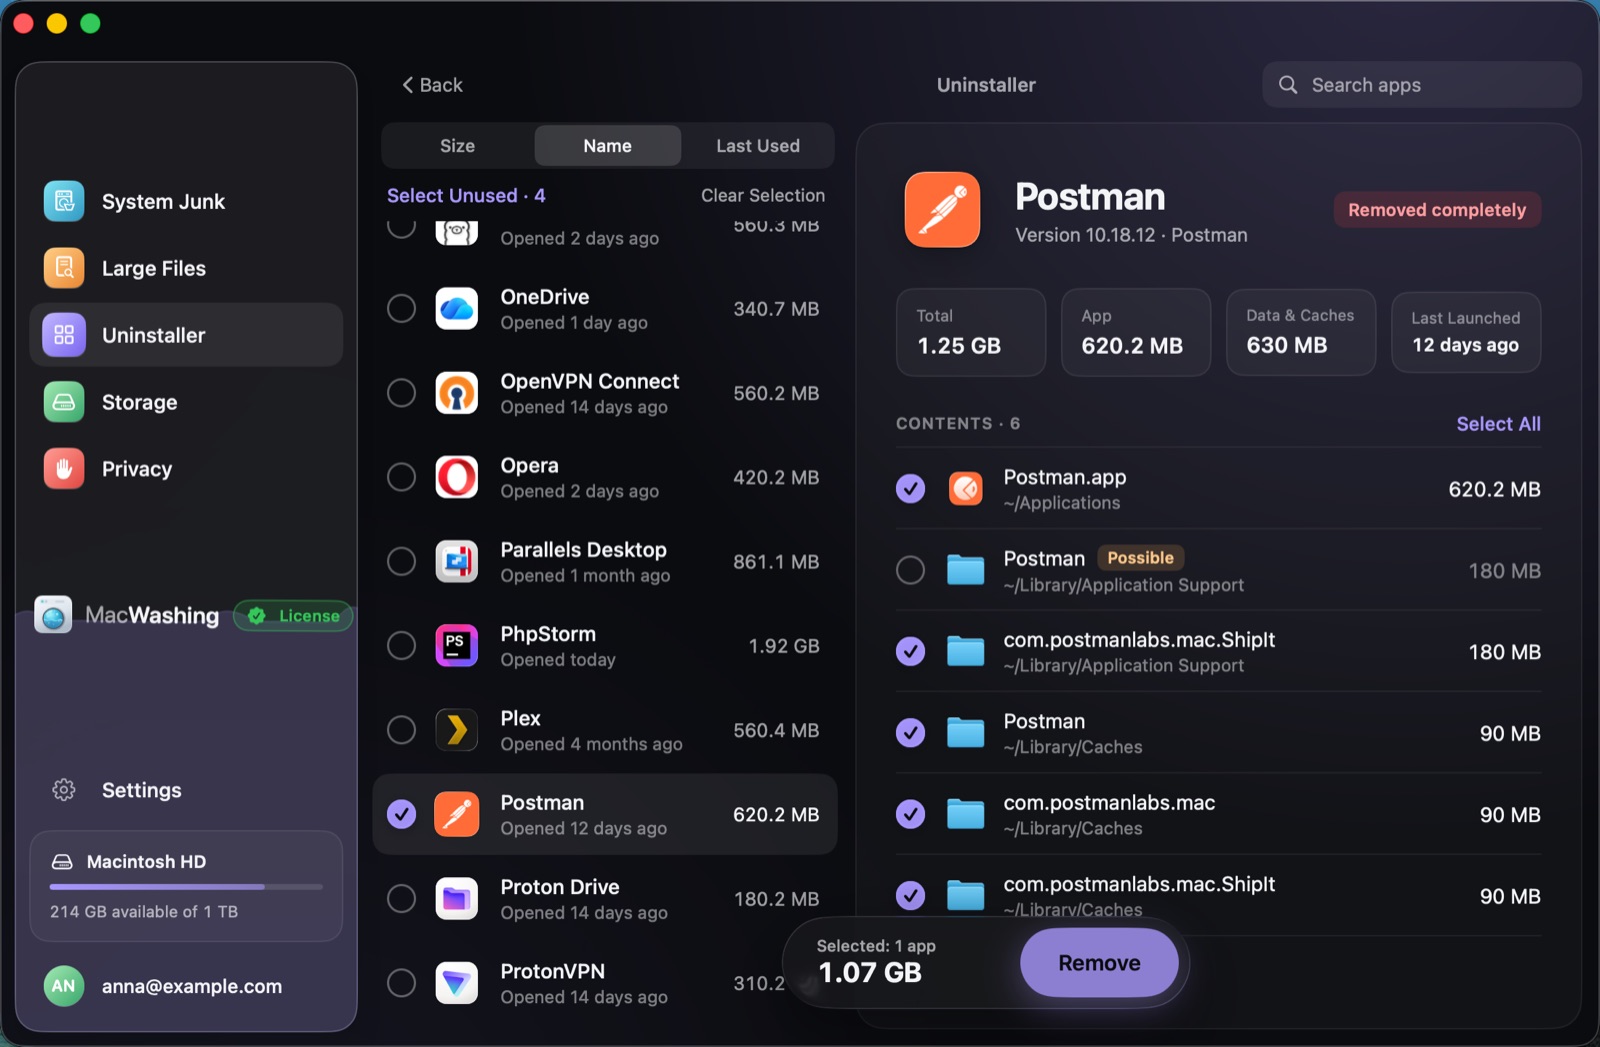
Task: Click the App 620.2 MB card
Action: (x=1136, y=332)
